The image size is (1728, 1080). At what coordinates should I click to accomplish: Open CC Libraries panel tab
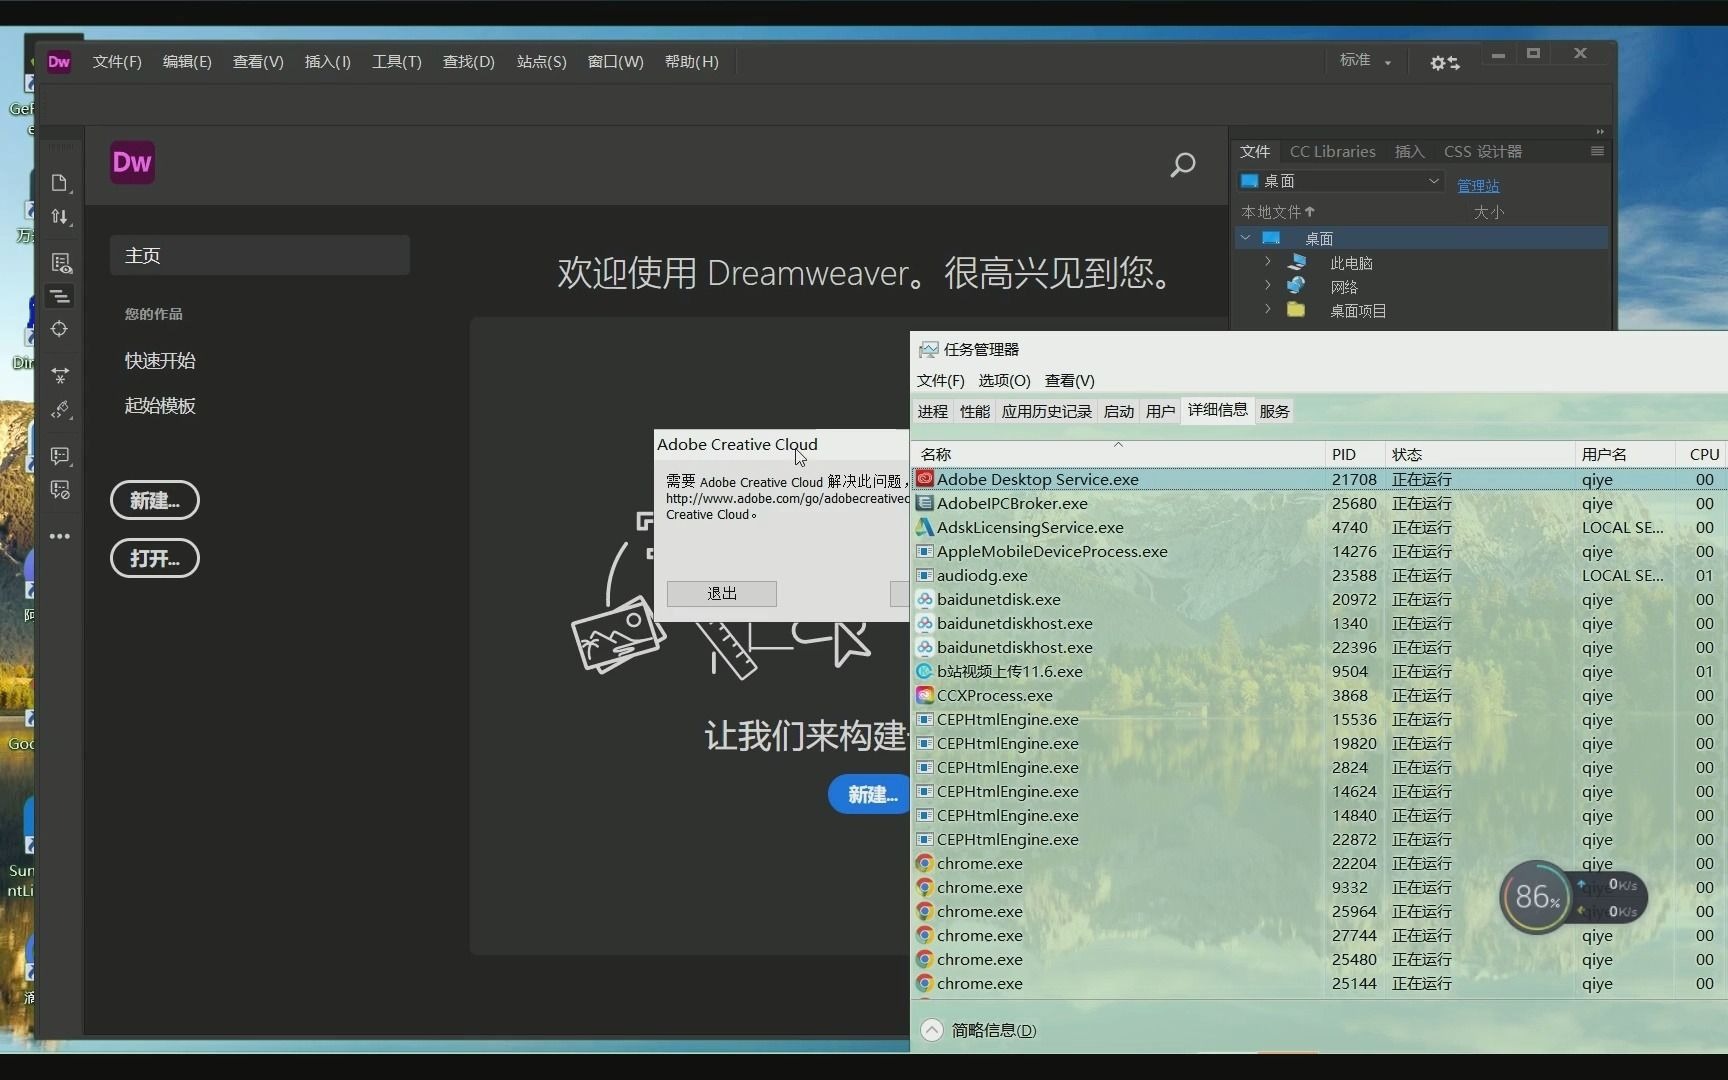pyautogui.click(x=1332, y=151)
